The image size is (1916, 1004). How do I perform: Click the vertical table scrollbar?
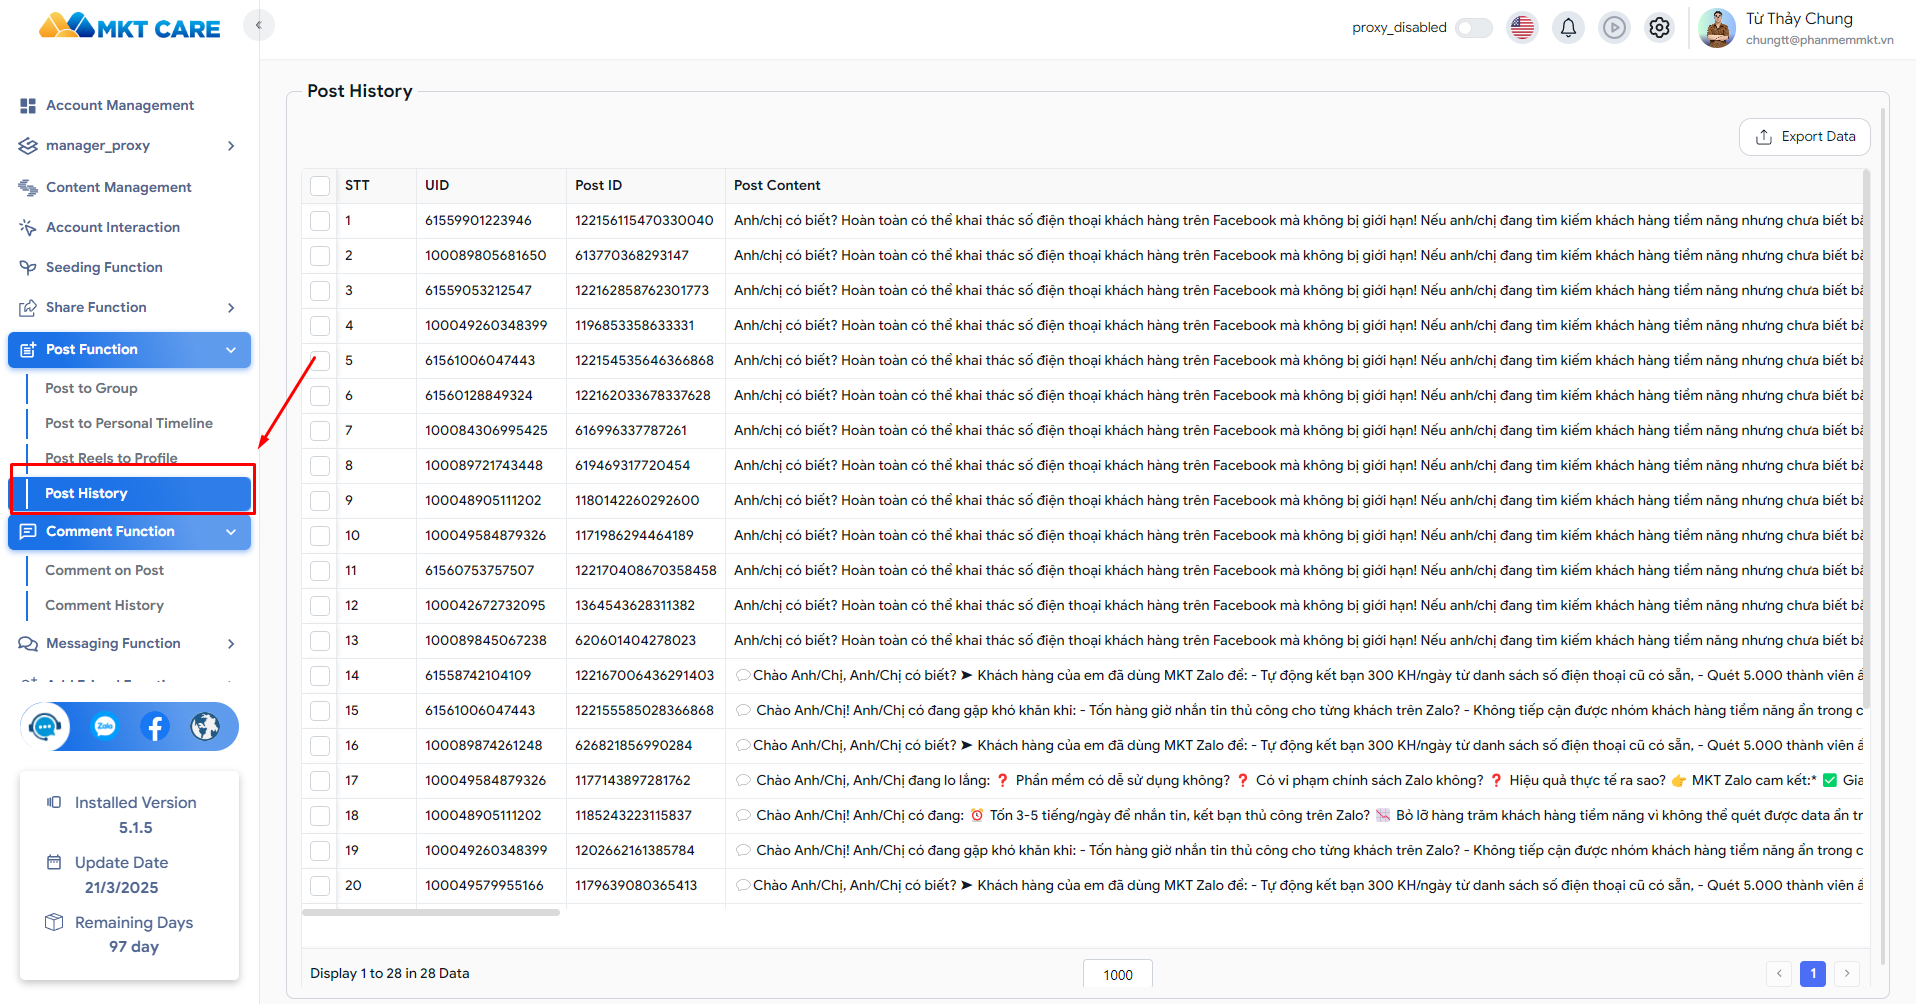point(1867,440)
